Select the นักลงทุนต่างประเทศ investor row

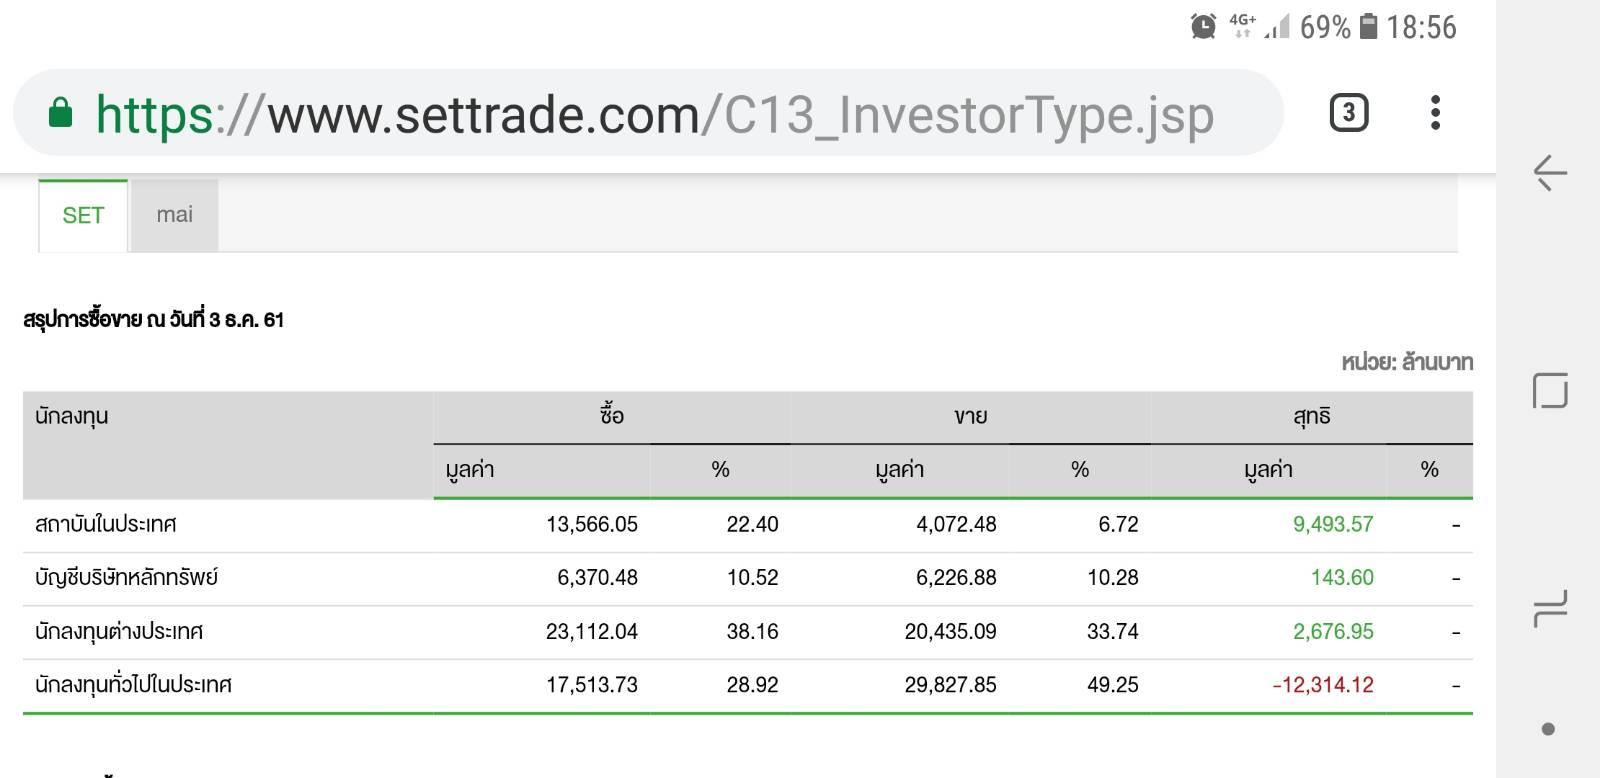tap(119, 632)
